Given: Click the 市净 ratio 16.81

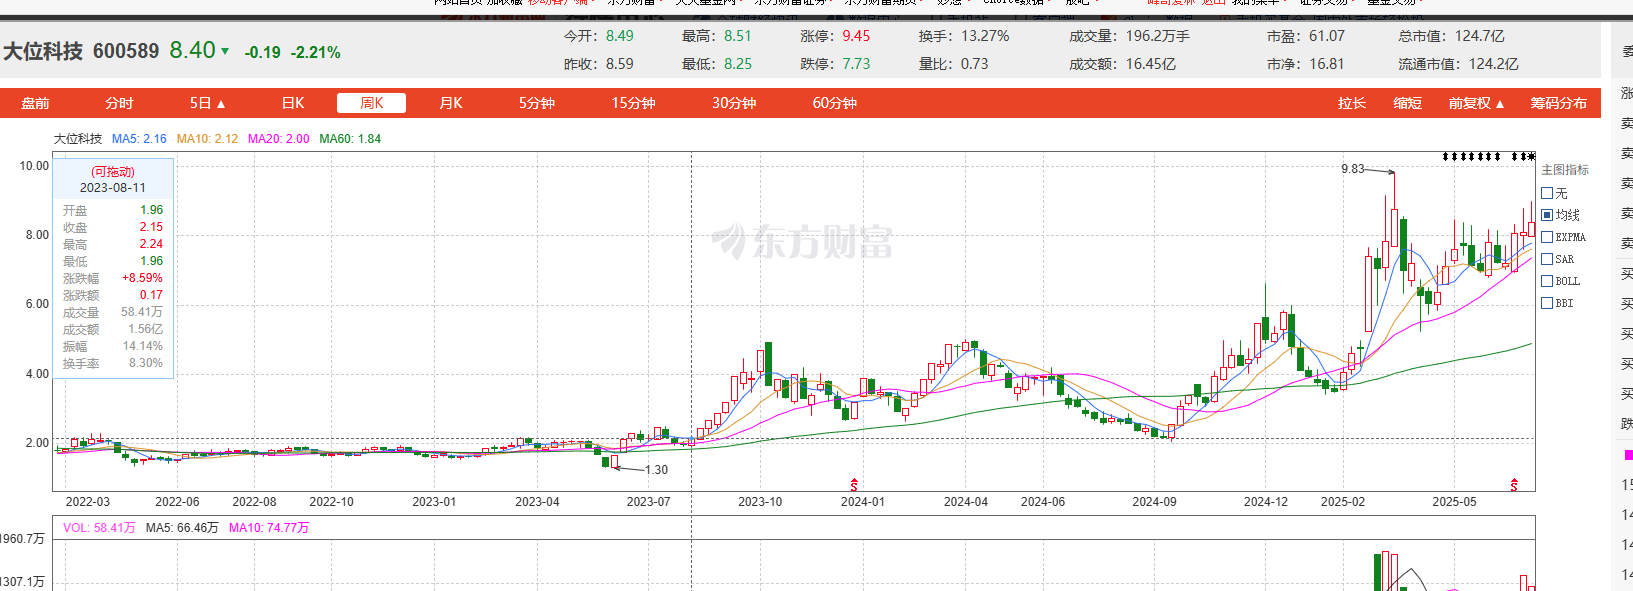Looking at the screenshot, I should [1327, 64].
